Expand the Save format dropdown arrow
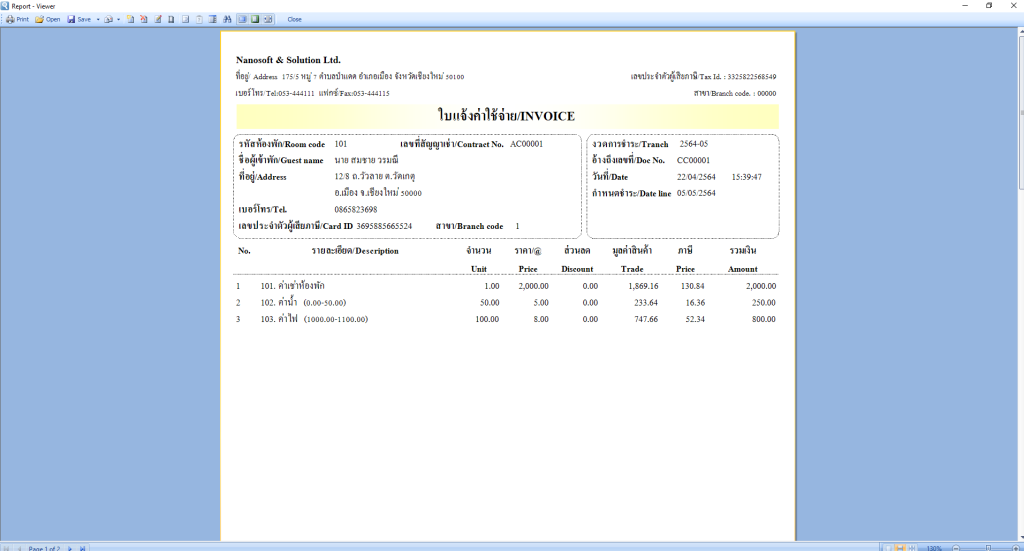This screenshot has width=1024, height=551. pyautogui.click(x=98, y=20)
